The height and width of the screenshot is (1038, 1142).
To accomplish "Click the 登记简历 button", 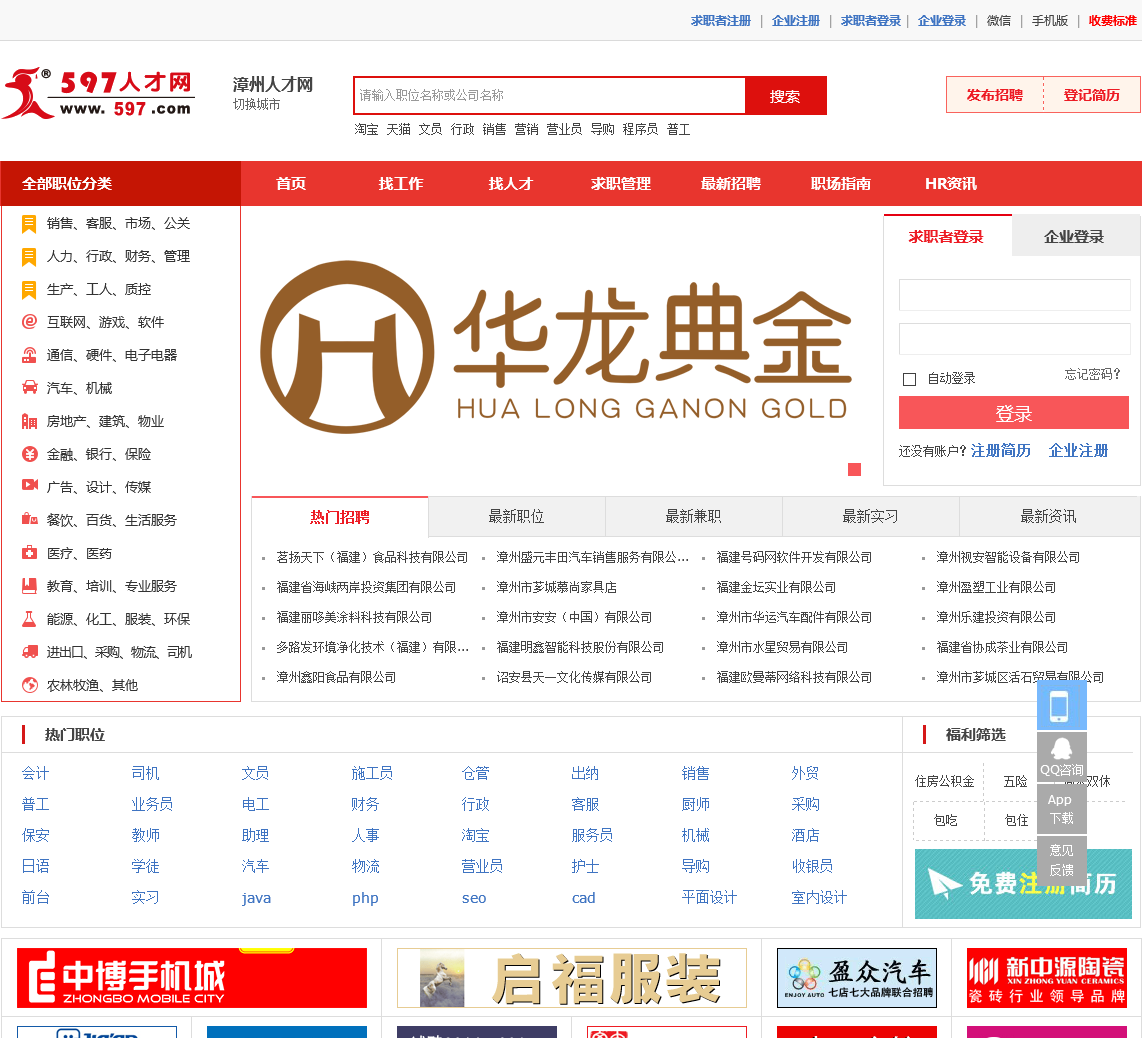I will coord(1092,95).
